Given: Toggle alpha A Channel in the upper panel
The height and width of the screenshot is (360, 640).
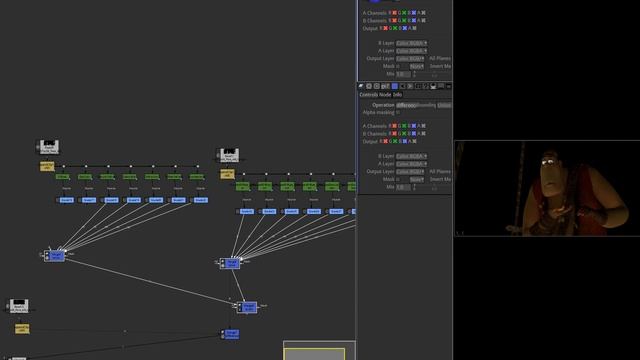Looking at the screenshot, I should click(x=423, y=13).
